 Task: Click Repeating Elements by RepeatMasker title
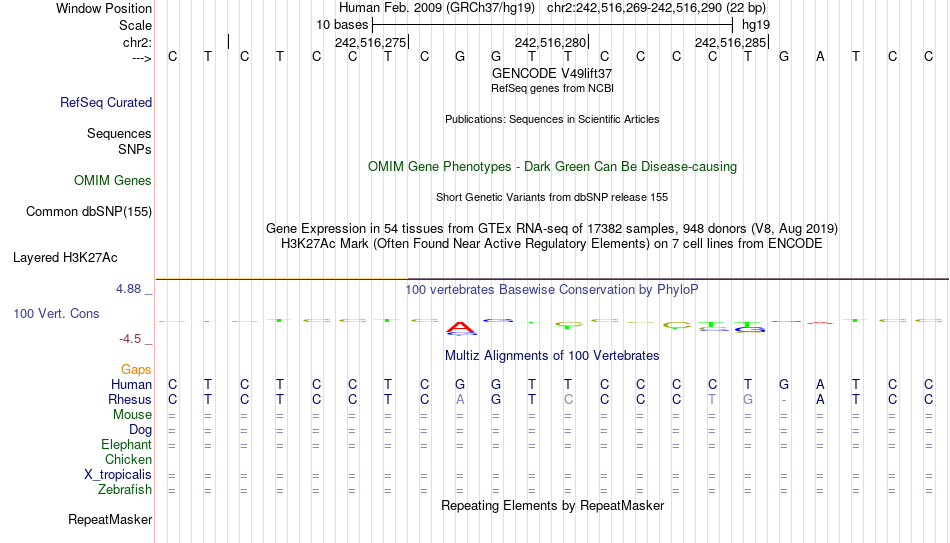click(552, 505)
